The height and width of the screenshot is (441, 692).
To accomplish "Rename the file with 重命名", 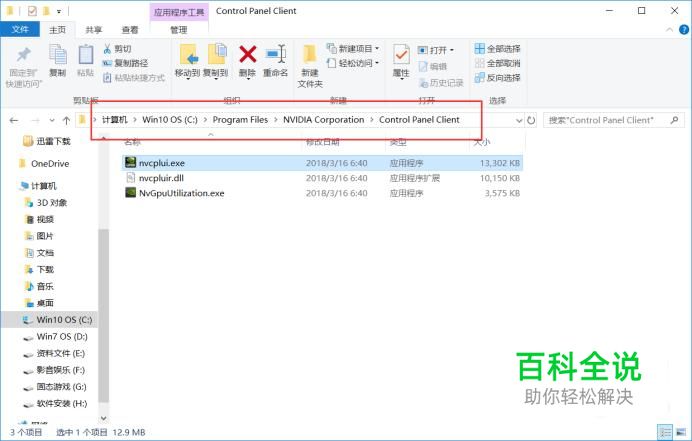I will (275, 61).
